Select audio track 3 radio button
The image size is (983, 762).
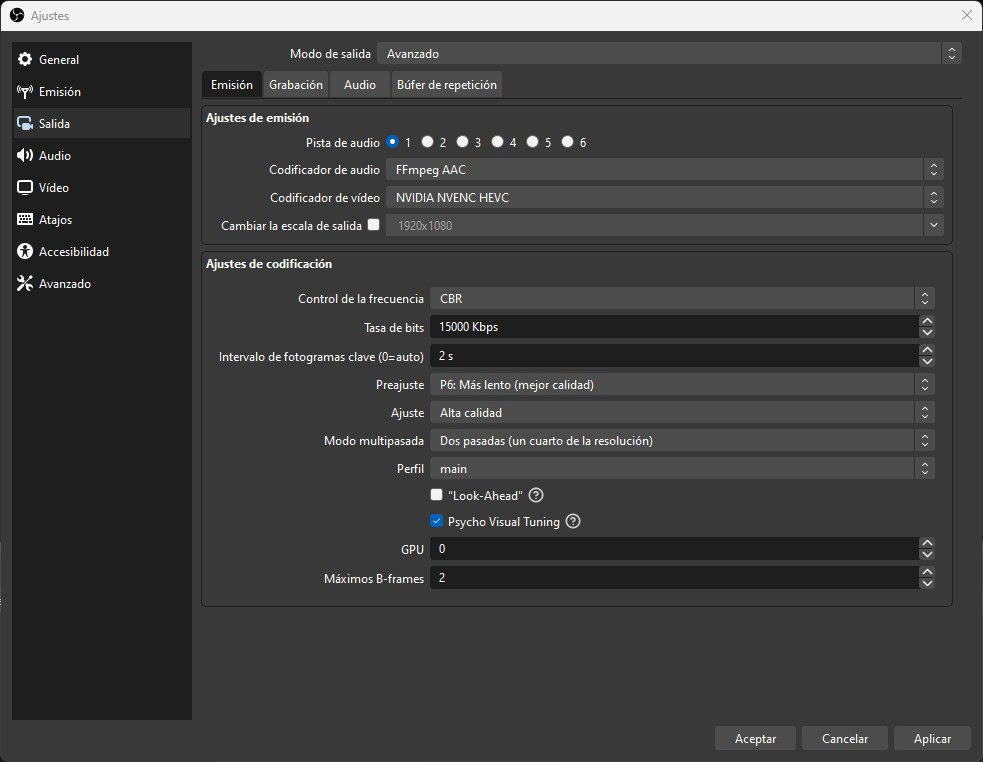(x=463, y=142)
